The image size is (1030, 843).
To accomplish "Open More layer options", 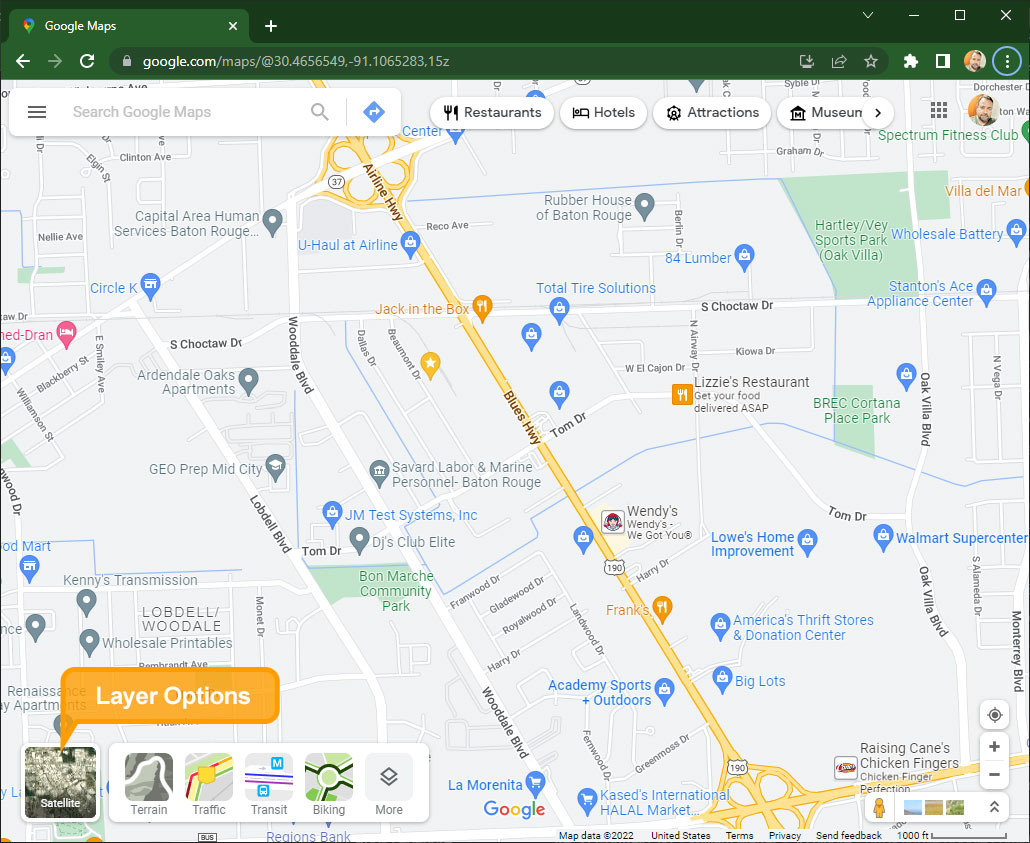I will 389,785.
